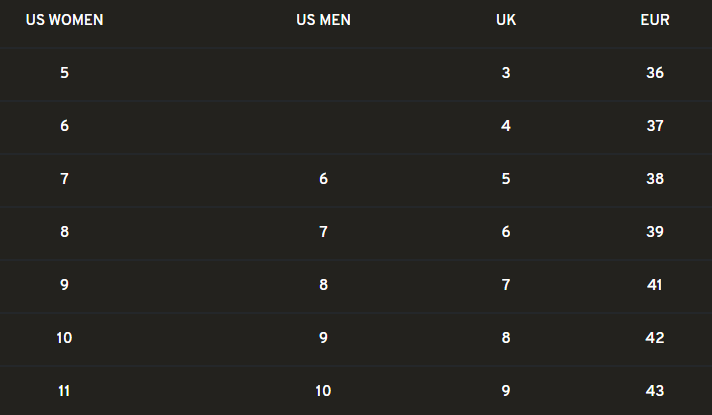Image resolution: width=712 pixels, height=415 pixels.
Task: Click the EUR column header
Action: click(x=655, y=20)
